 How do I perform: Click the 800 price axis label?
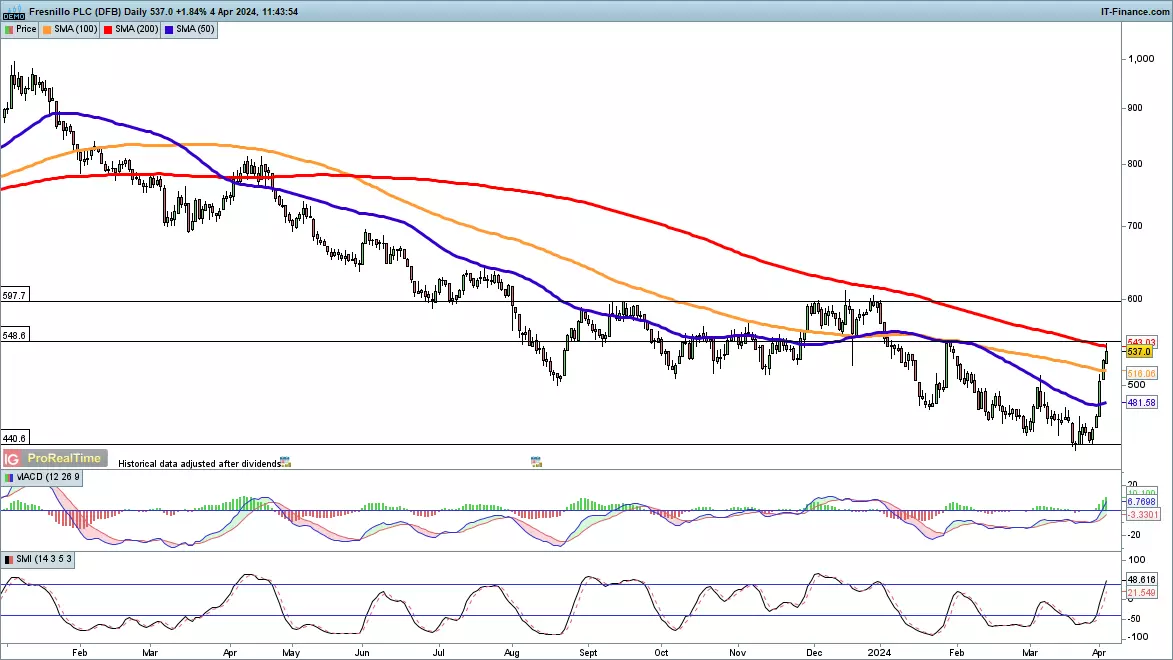(1136, 164)
